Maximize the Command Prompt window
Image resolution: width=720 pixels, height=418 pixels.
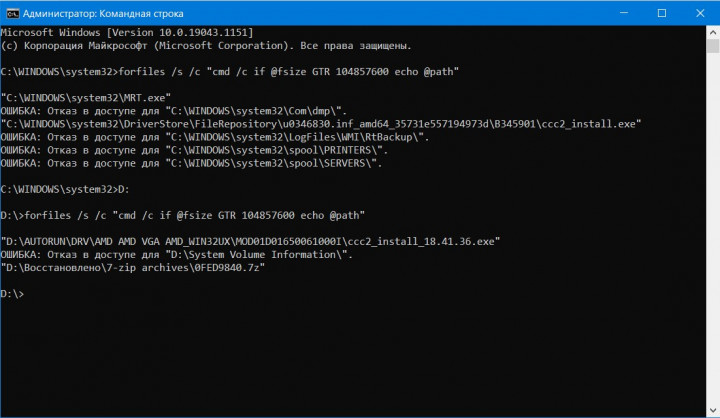(660, 13)
